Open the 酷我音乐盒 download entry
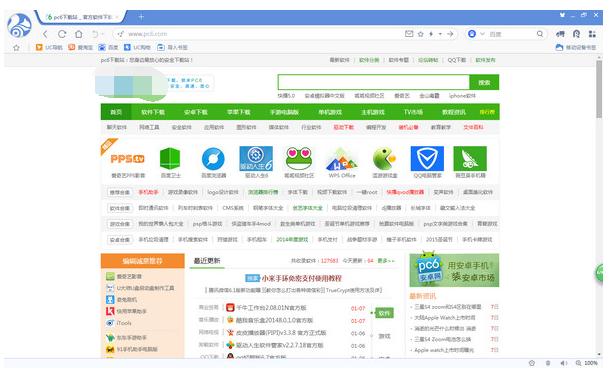Screen dimensions: 610x376 tap(275, 320)
